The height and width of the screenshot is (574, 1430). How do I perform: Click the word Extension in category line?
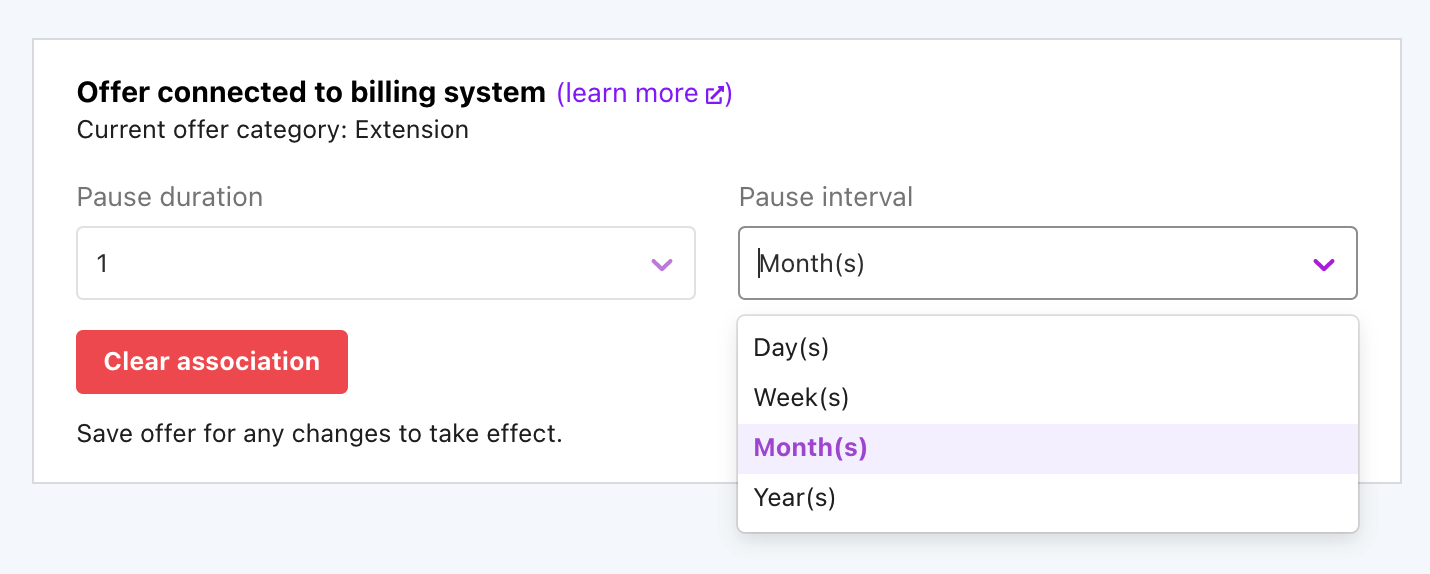pyautogui.click(x=411, y=130)
